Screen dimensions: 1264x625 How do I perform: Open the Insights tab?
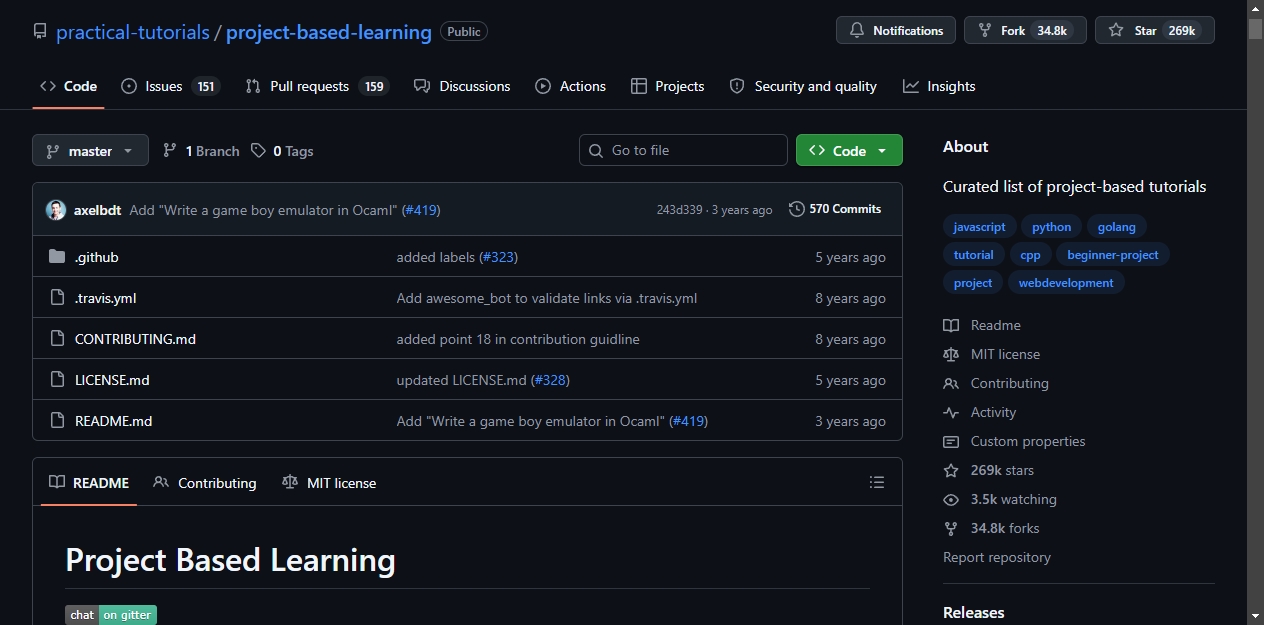(939, 86)
